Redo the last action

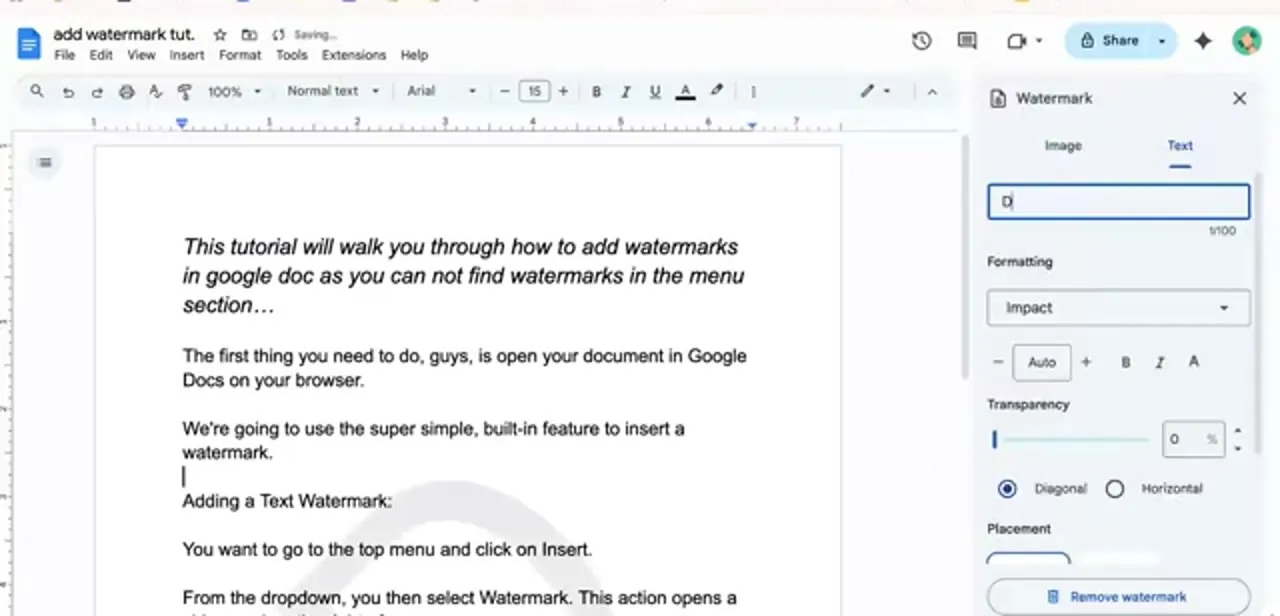click(x=97, y=92)
